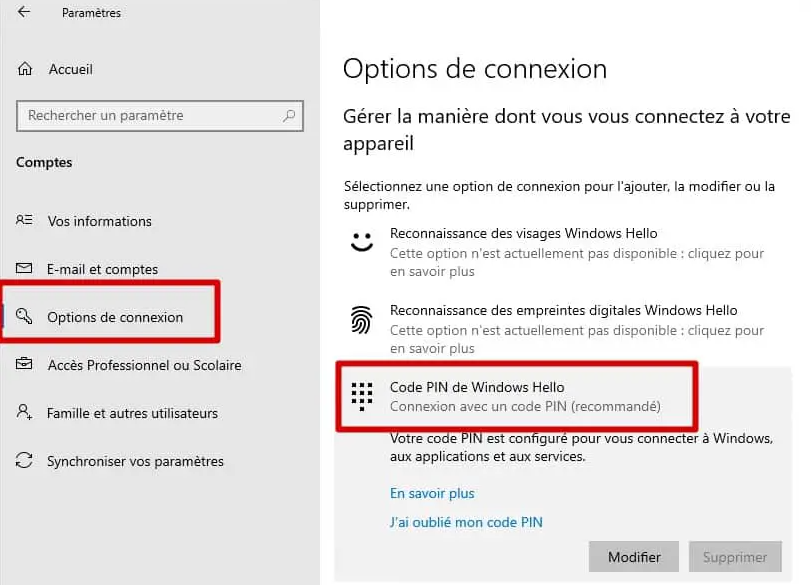Collapse Code PIN de Windows Hello

tap(477, 387)
